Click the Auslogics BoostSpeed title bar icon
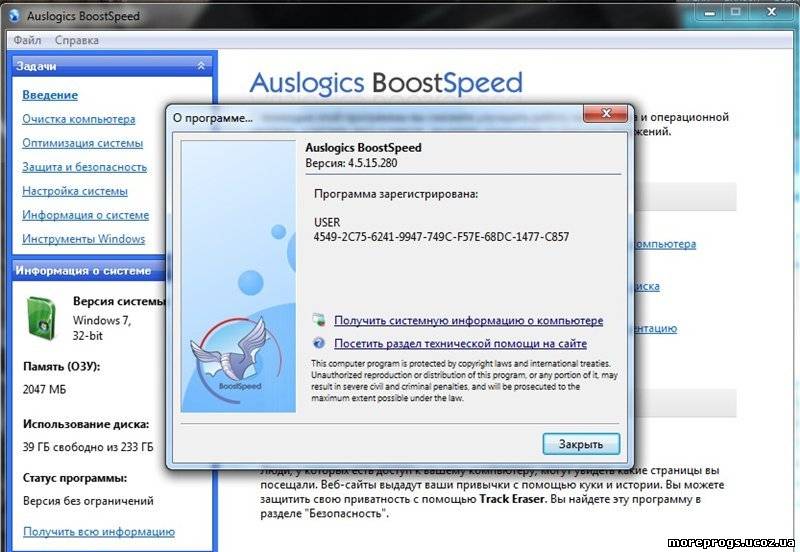 point(14,16)
